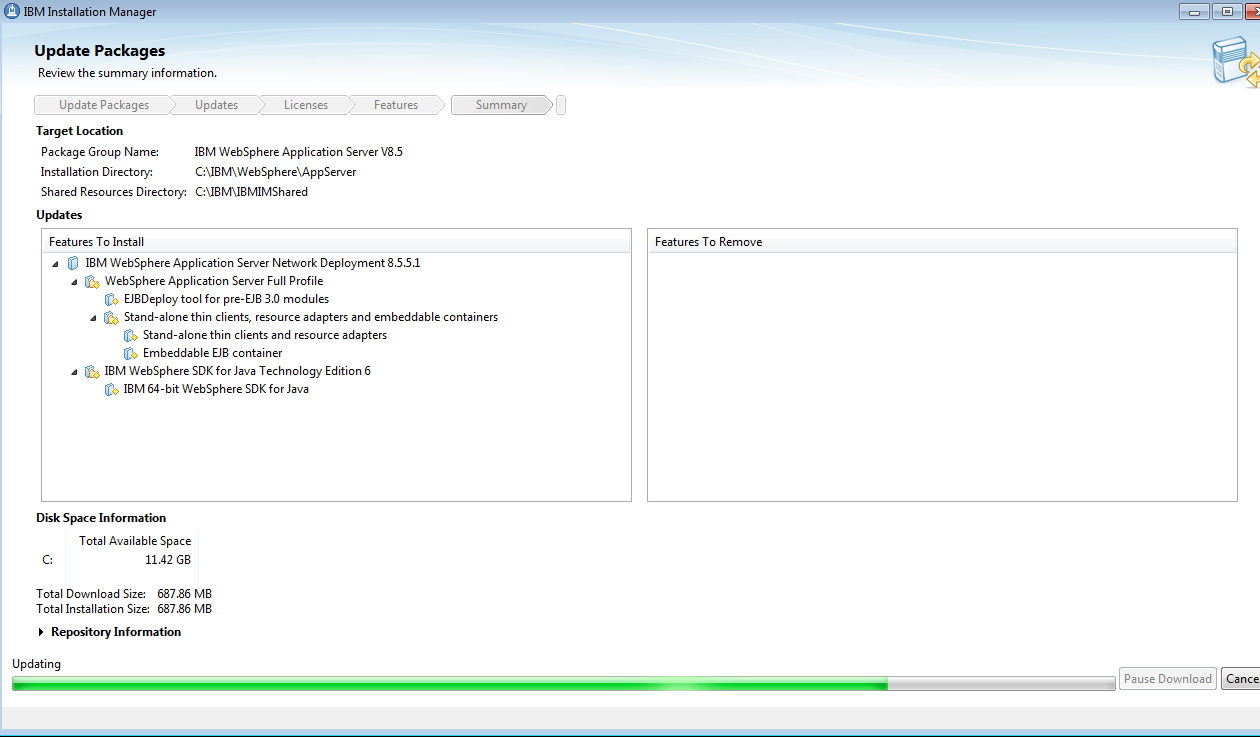Viewport: 1260px width, 737px height.
Task: Select IBM 64-bit WebSphere SDK for Java row
Action: [216, 389]
